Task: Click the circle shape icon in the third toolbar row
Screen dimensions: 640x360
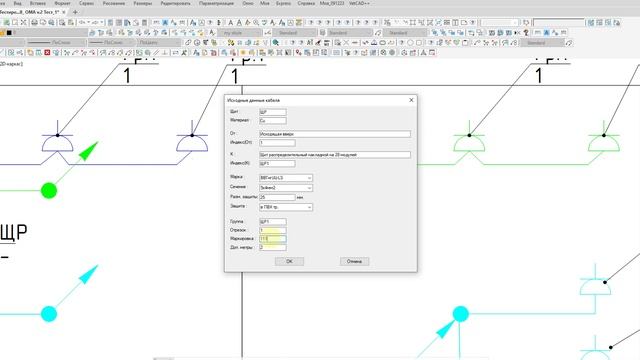Action: coord(411,42)
